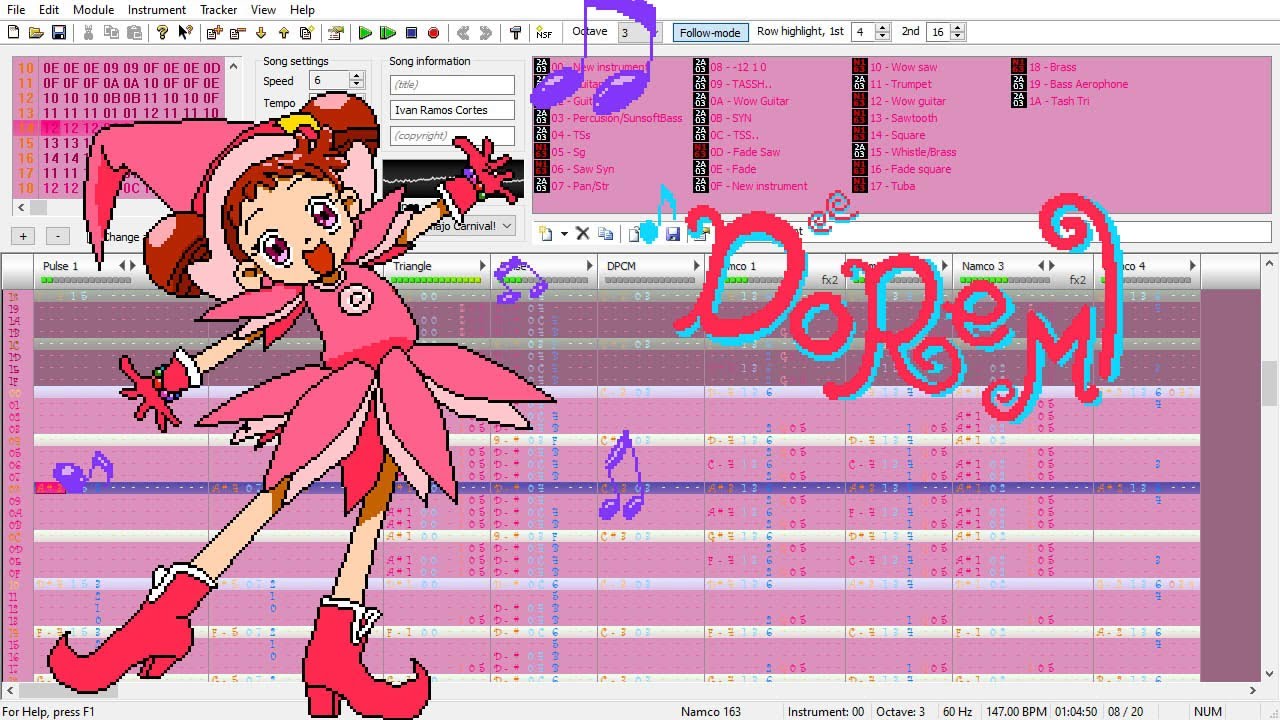This screenshot has height=720, width=1280.
Task: Add a new frame with toolbar icon
Action: (x=214, y=33)
